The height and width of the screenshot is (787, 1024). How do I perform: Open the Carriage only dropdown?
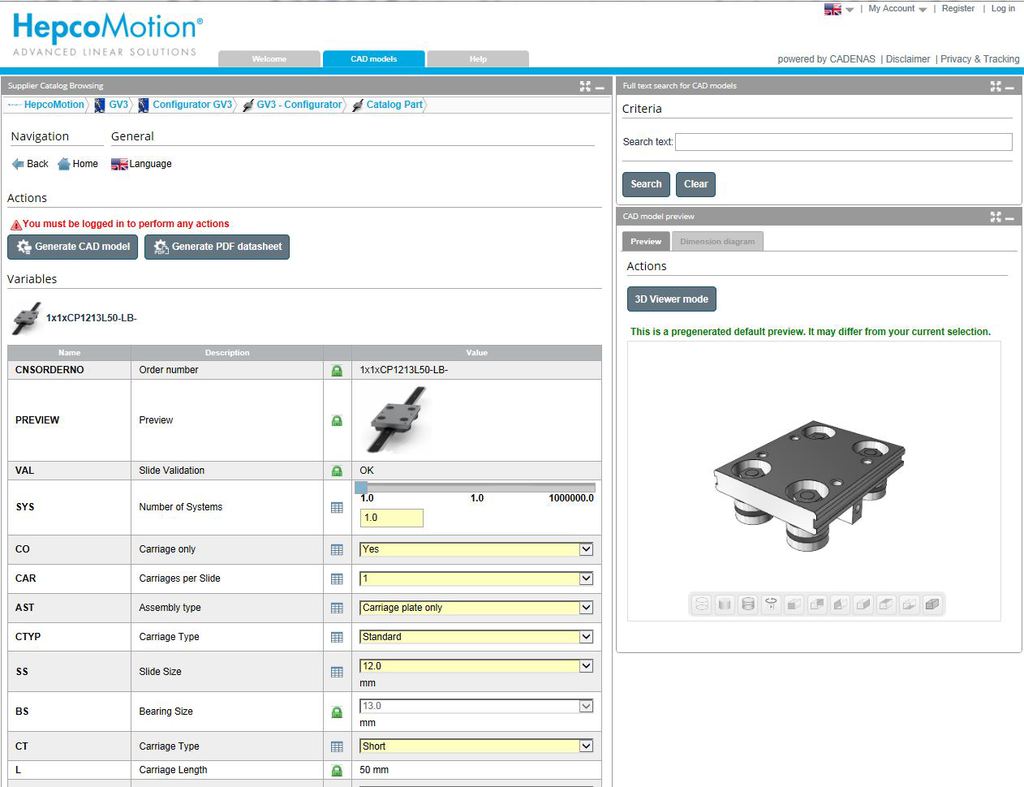click(476, 549)
